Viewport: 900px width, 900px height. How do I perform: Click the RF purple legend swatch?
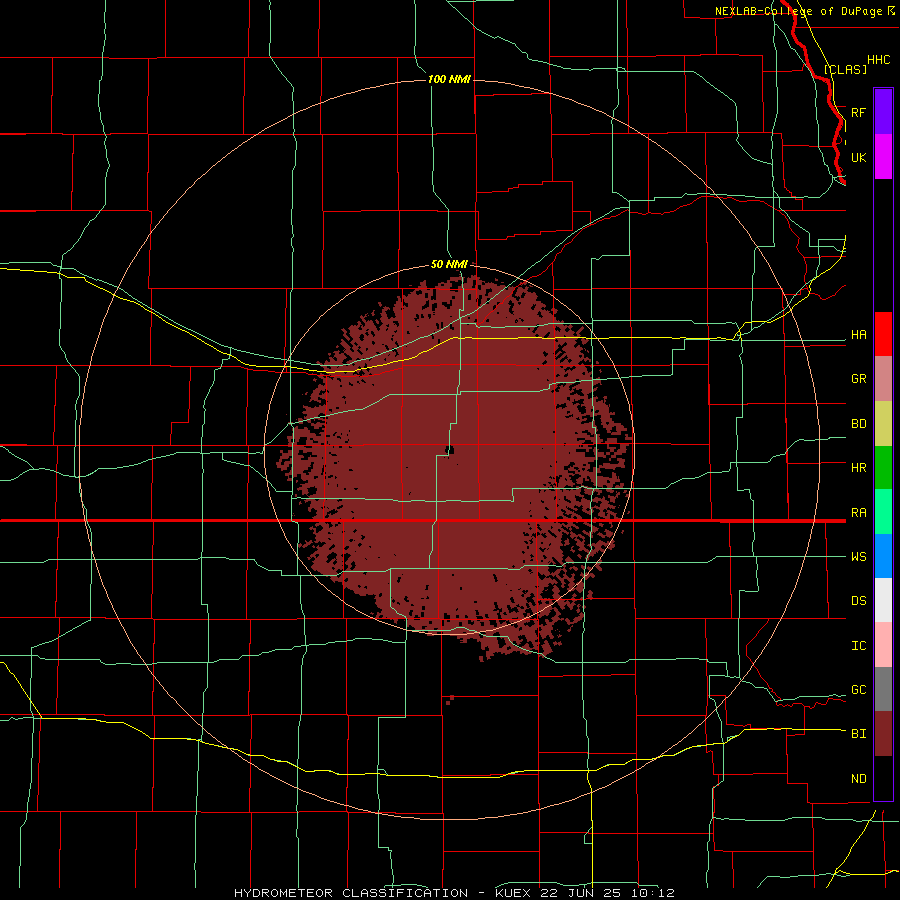coord(883,112)
